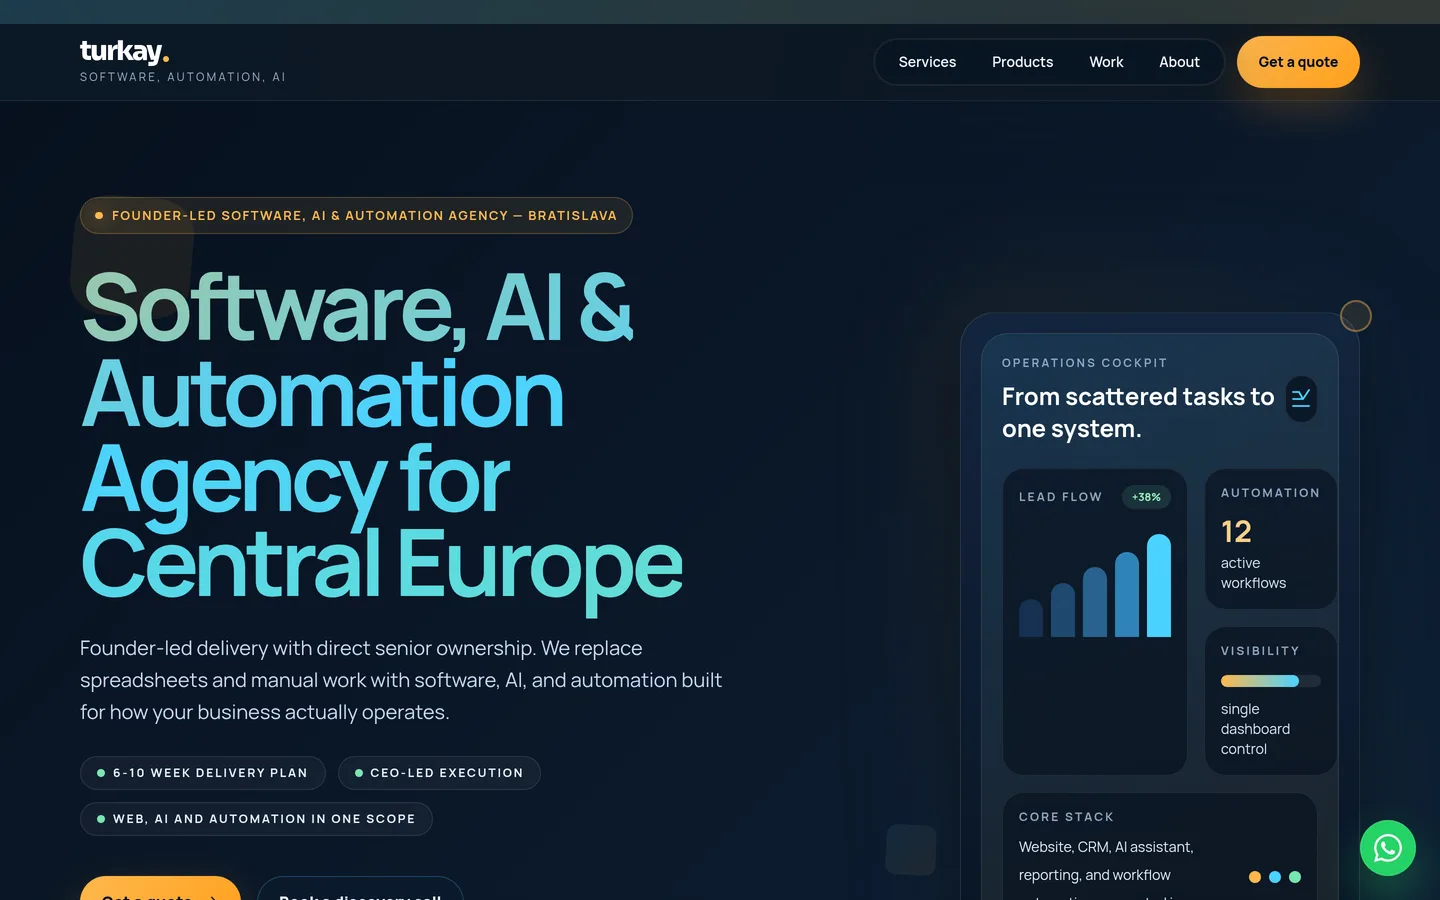The image size is (1440, 900).
Task: Open the About menu item
Action: pos(1179,62)
